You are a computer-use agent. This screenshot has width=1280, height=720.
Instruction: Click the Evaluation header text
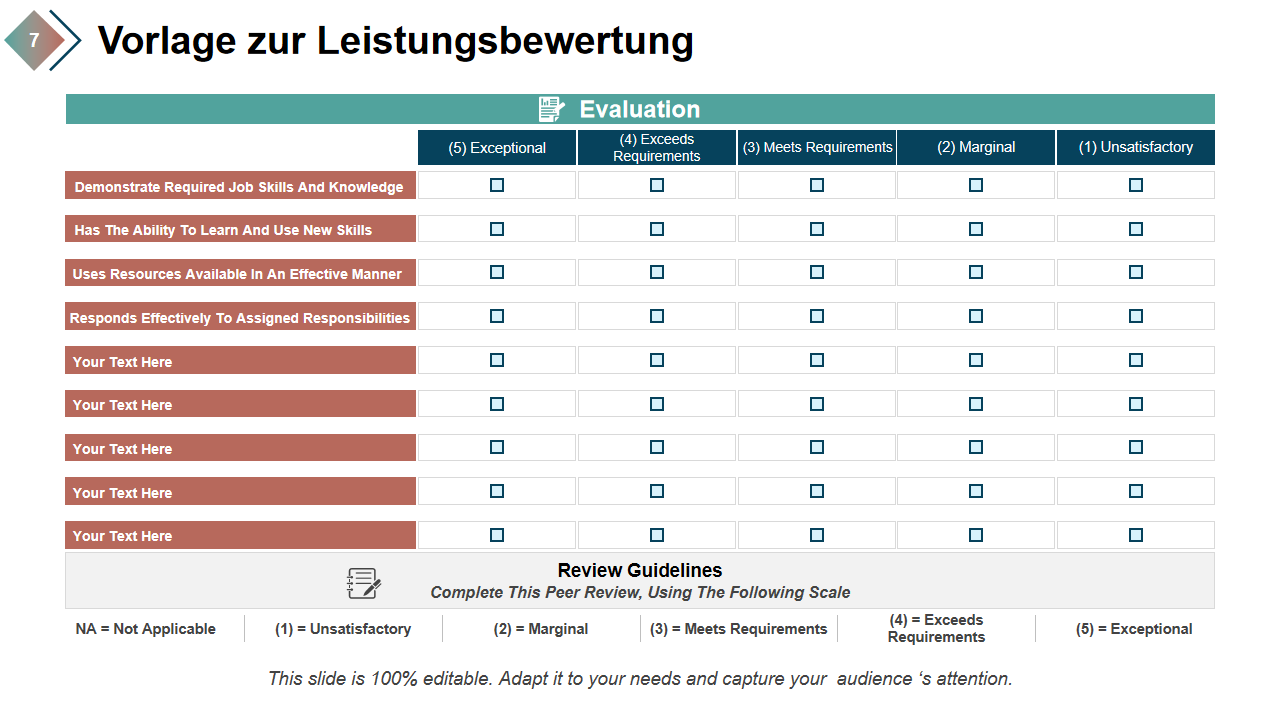click(640, 109)
